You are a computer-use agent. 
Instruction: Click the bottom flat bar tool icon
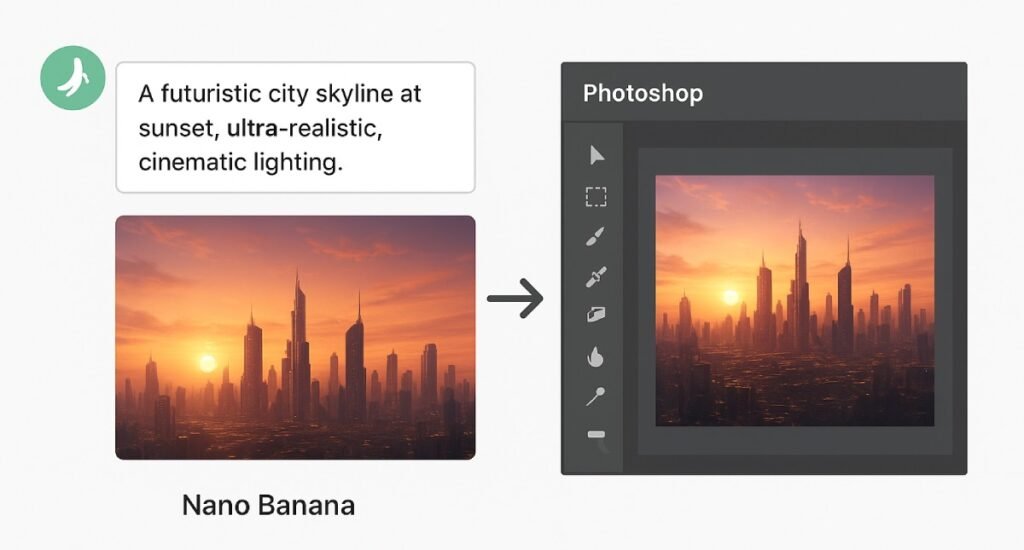(x=596, y=435)
